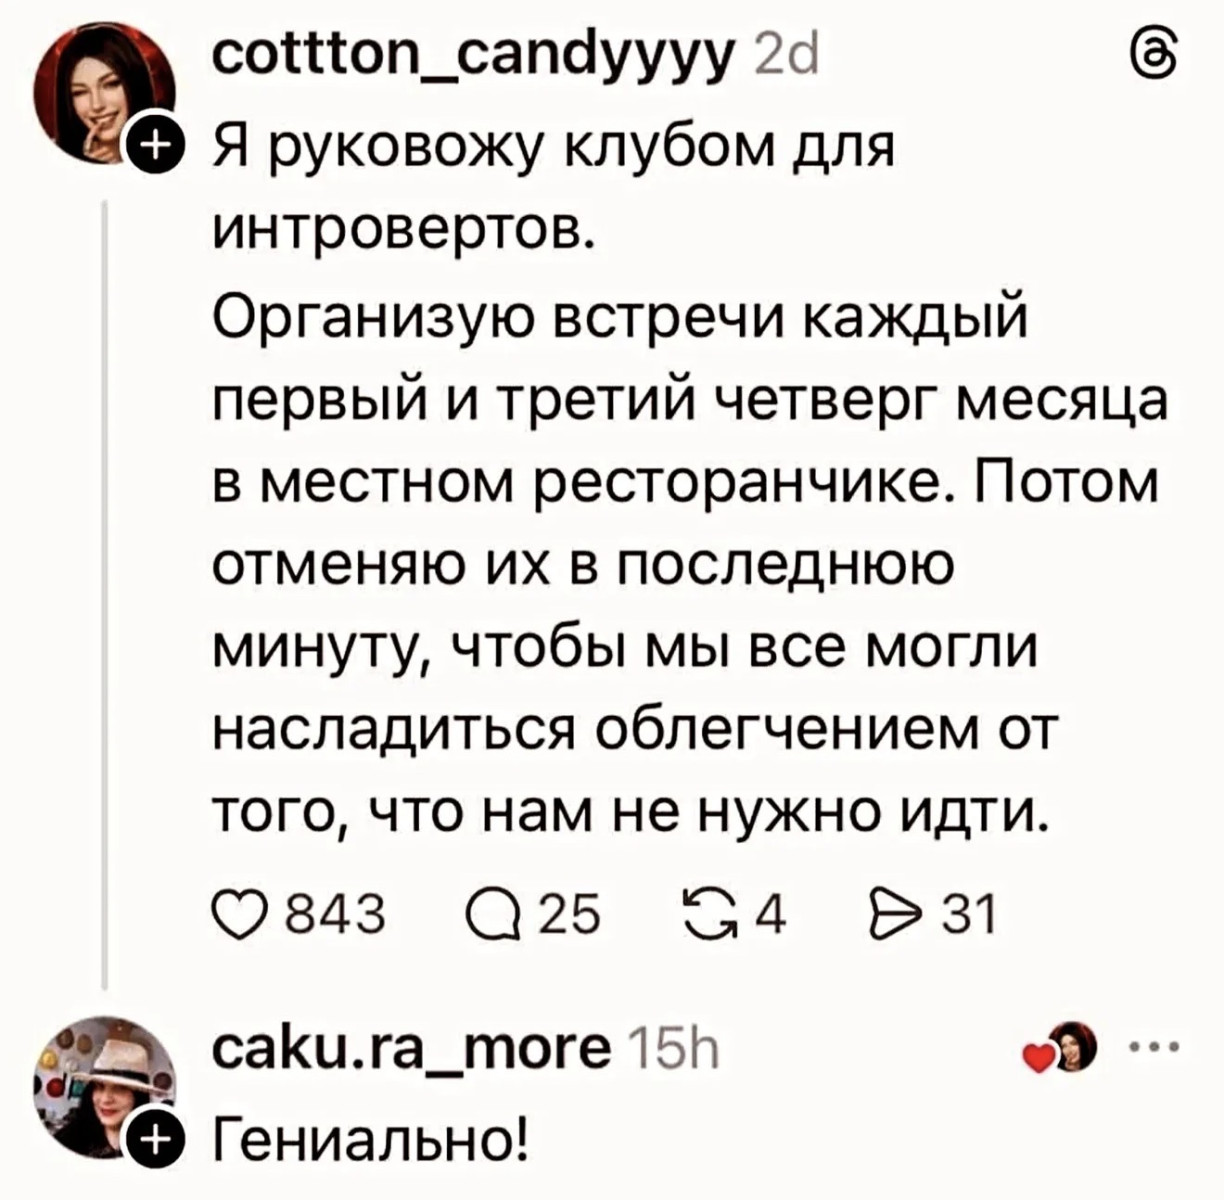View the 25 replies count
The height and width of the screenshot is (1200, 1224).
[x=570, y=914]
